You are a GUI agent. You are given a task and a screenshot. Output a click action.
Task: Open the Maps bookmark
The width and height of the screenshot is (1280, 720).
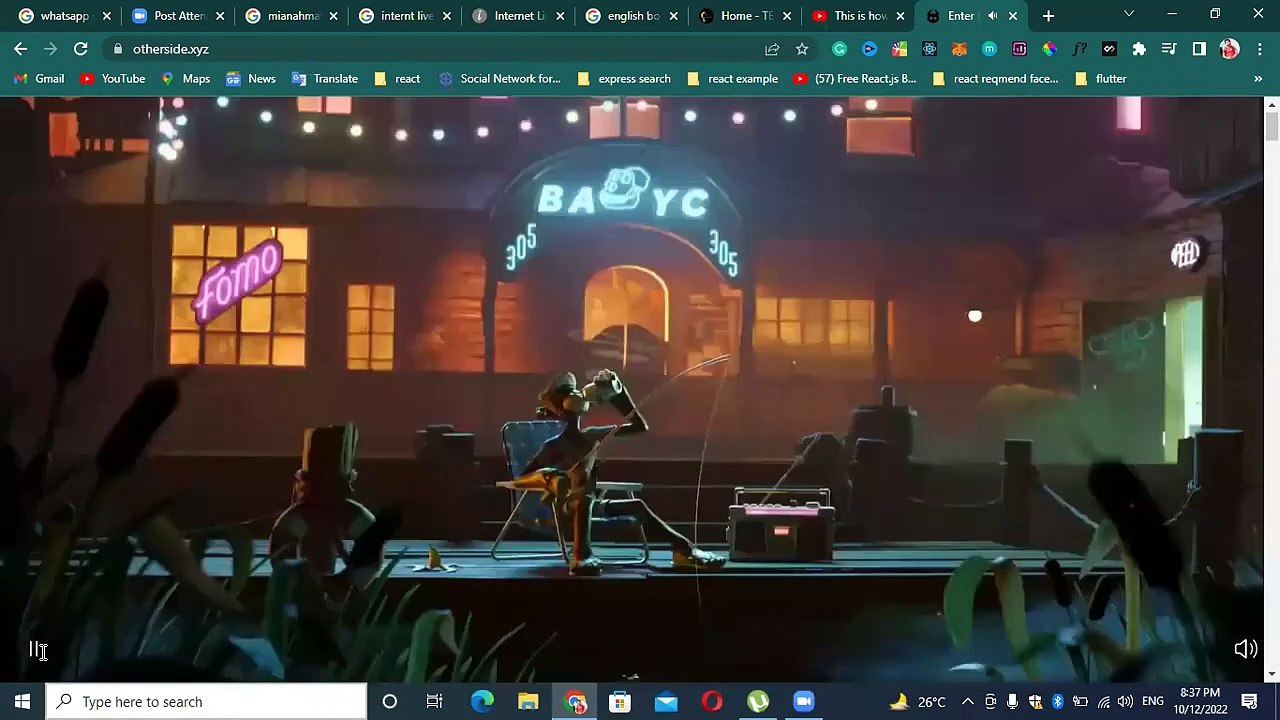pos(185,79)
